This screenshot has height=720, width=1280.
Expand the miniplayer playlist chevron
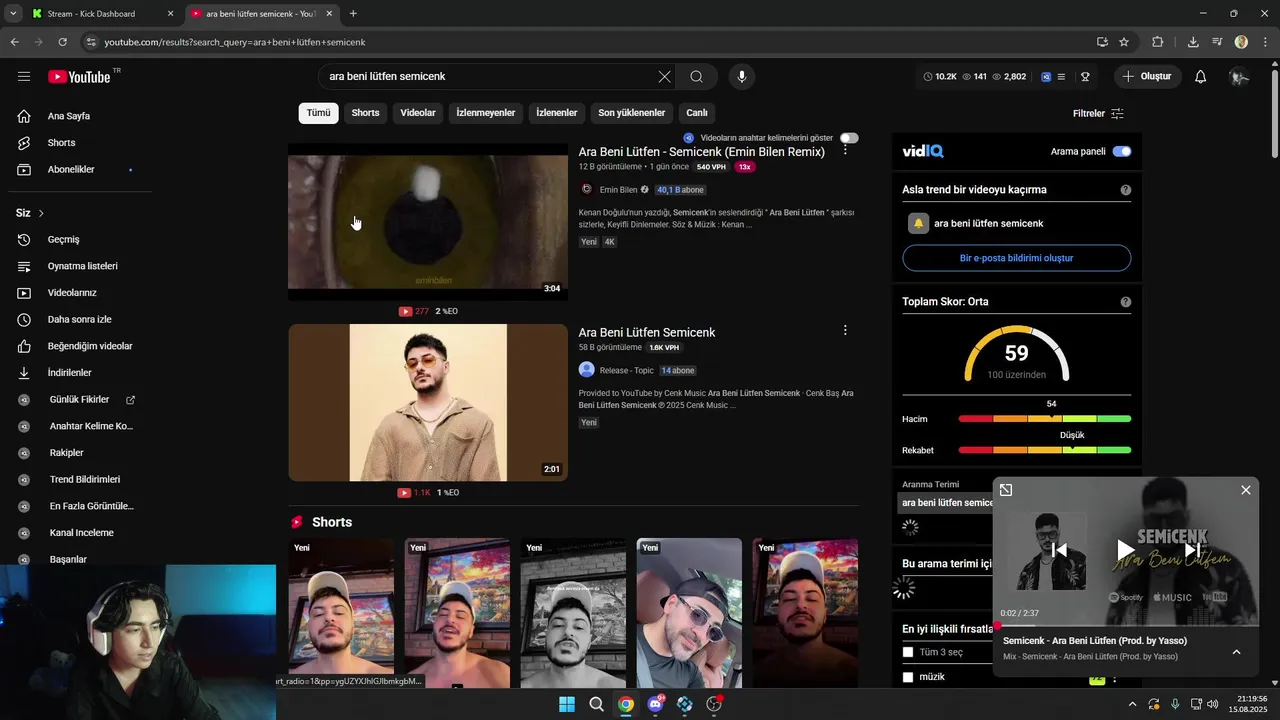click(1236, 652)
